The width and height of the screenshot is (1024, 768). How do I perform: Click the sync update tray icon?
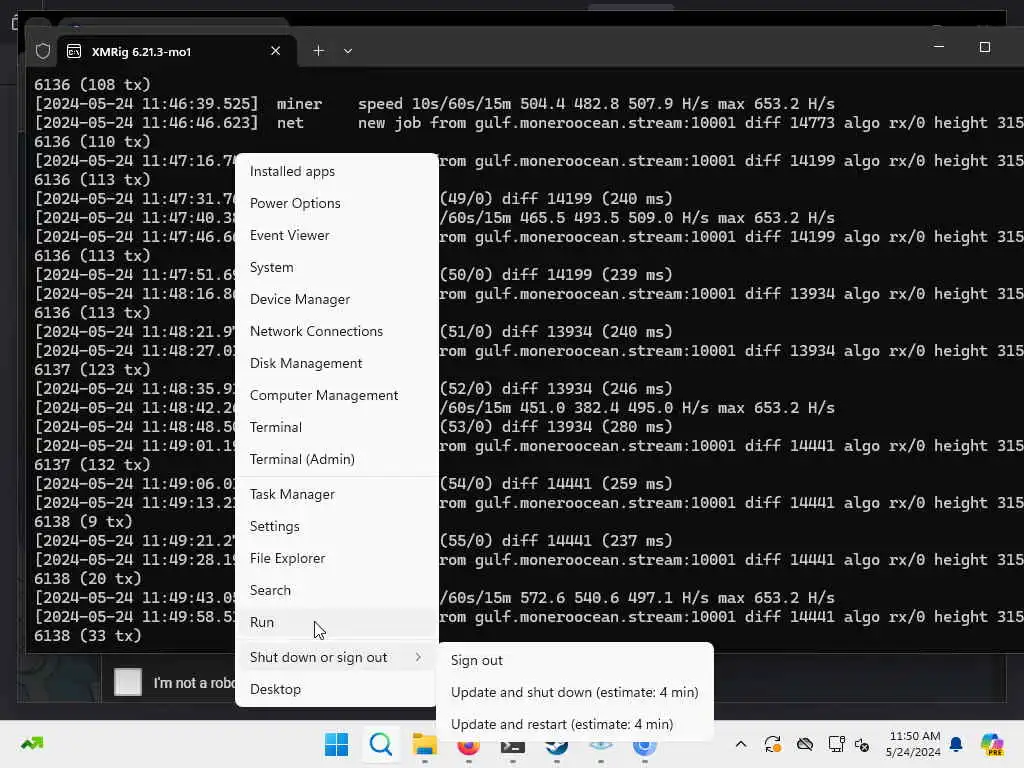click(x=773, y=744)
